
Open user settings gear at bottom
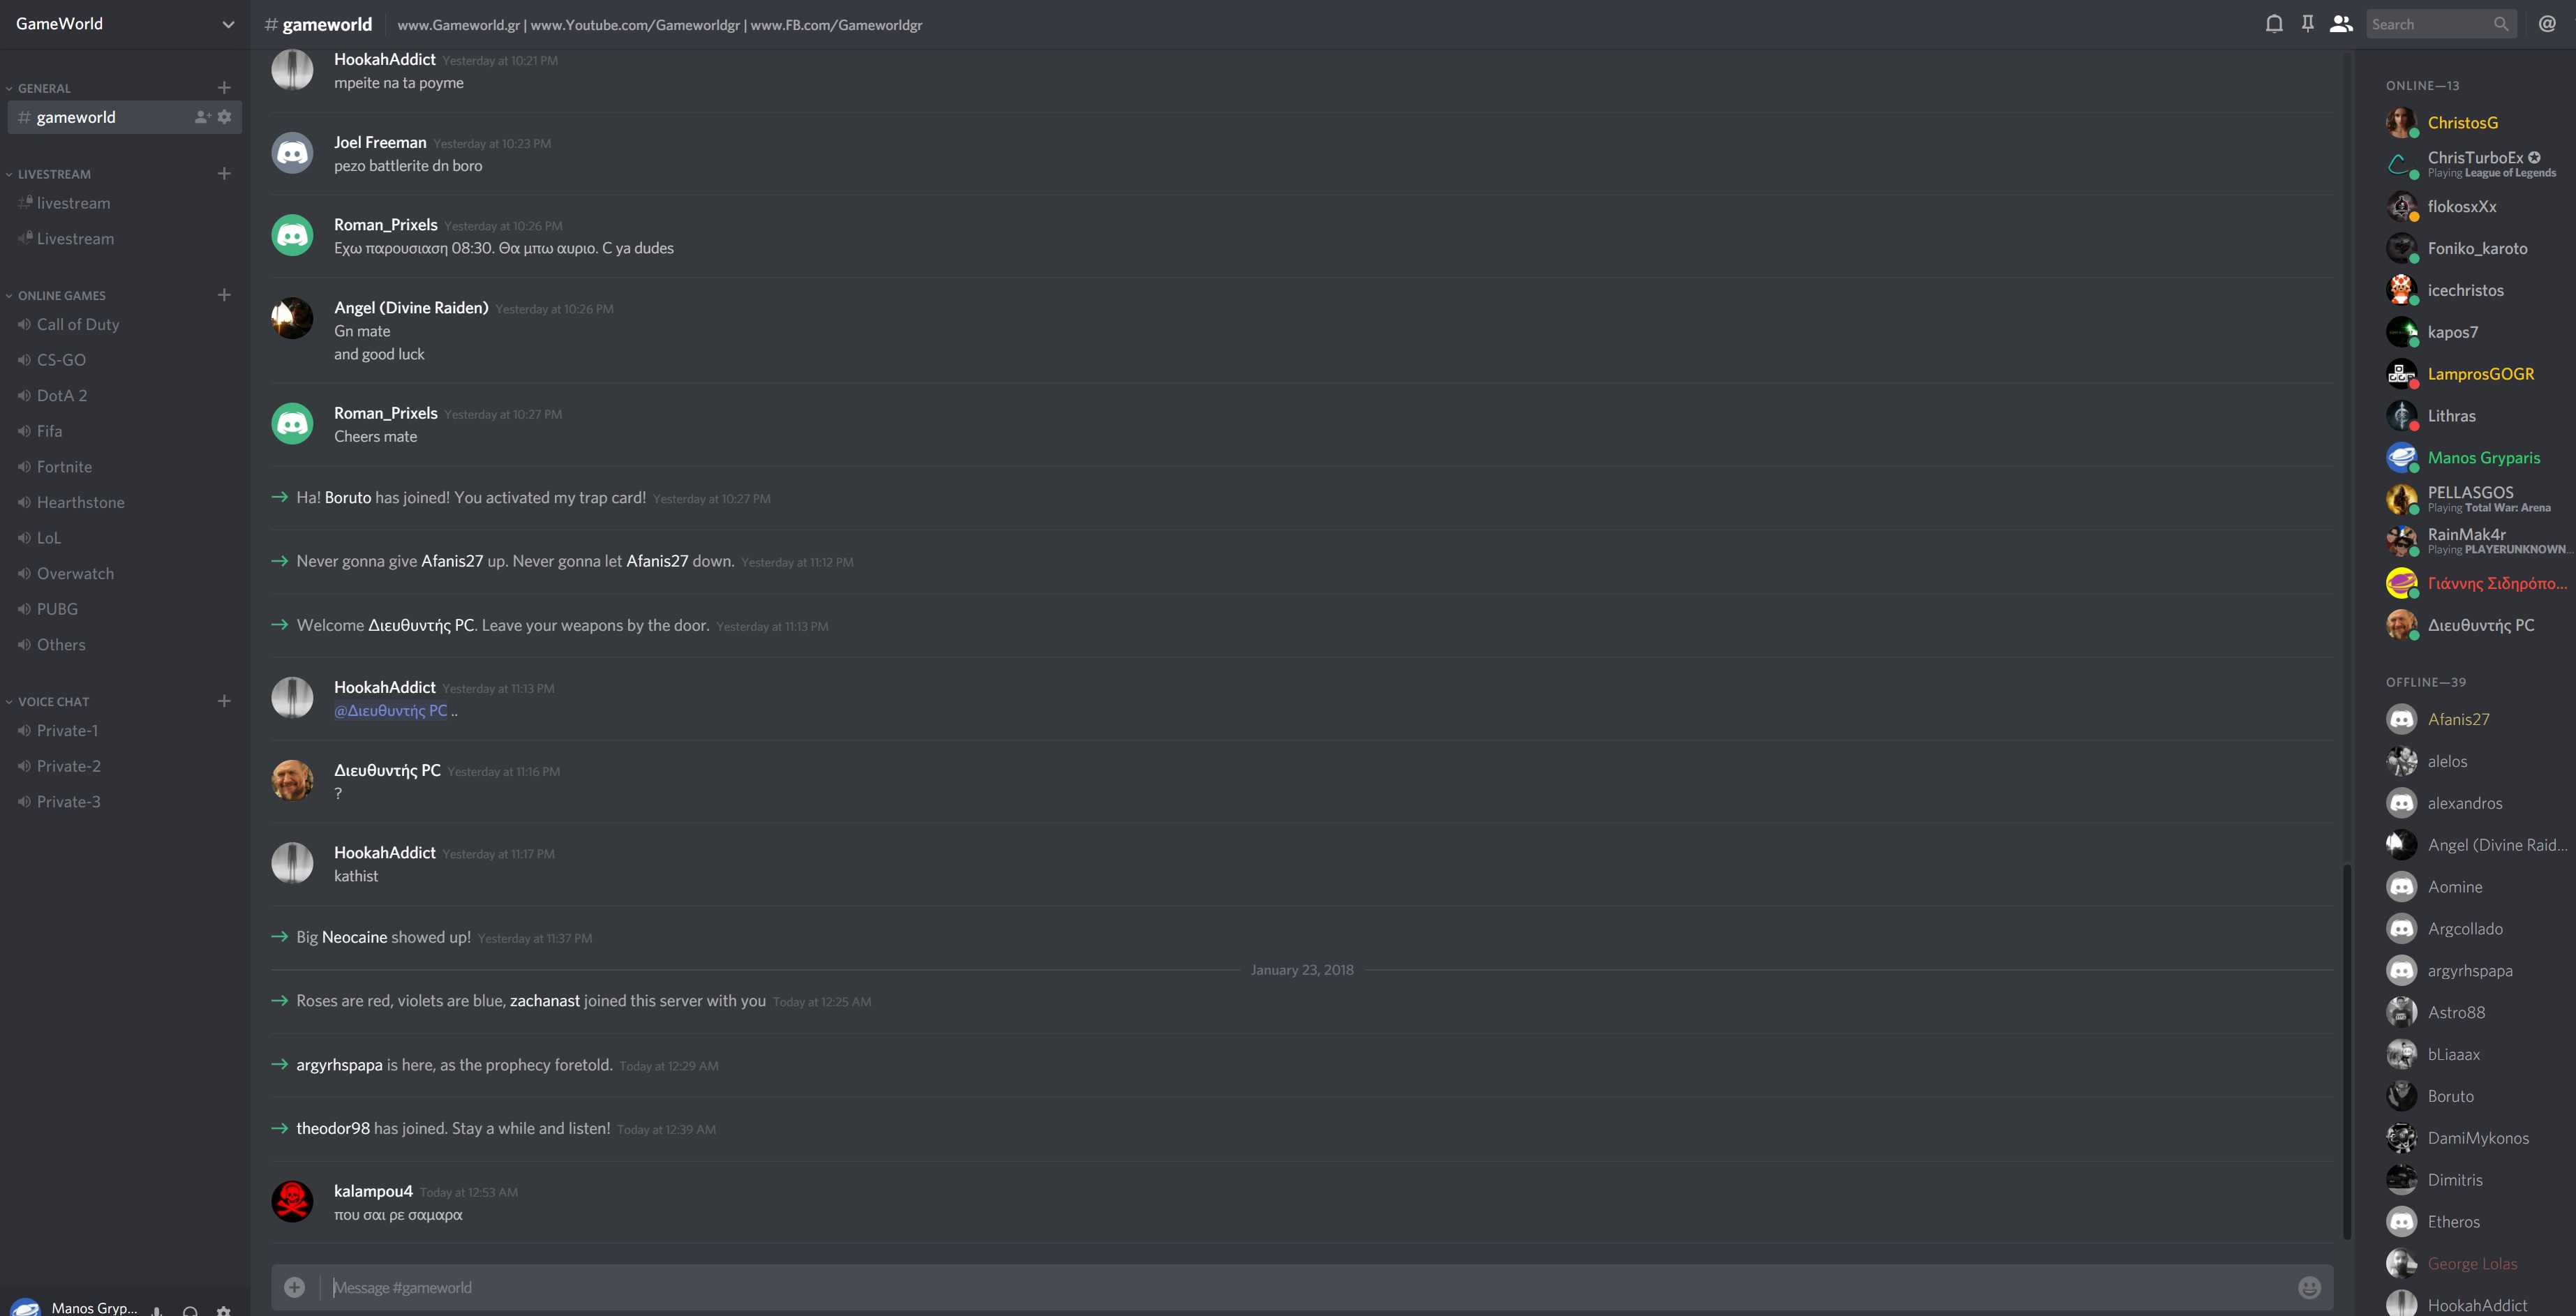224,1309
